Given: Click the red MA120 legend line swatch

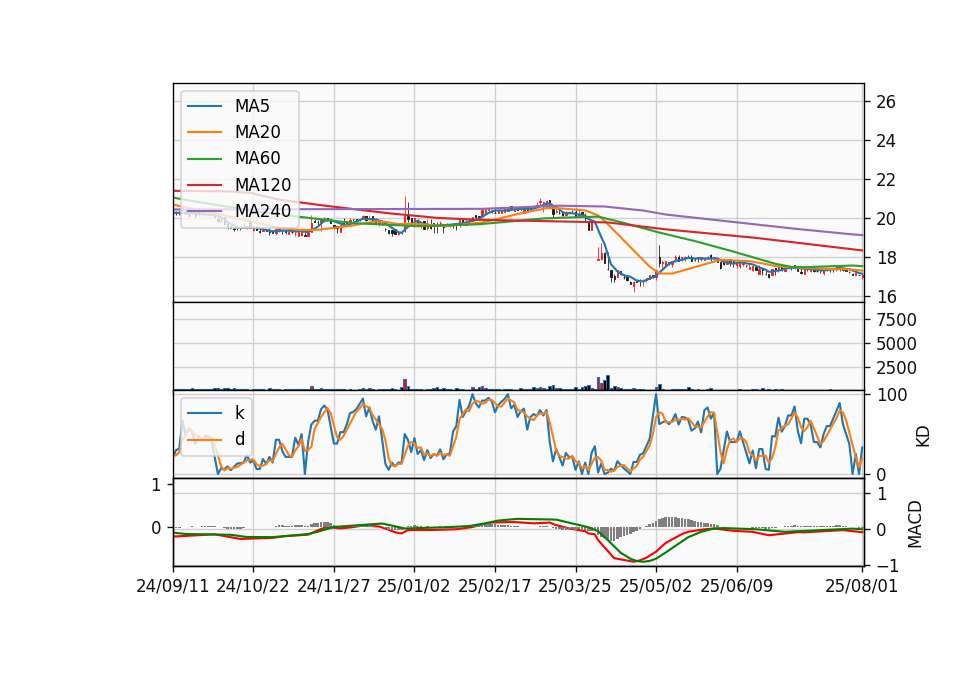Looking at the screenshot, I should (204, 185).
